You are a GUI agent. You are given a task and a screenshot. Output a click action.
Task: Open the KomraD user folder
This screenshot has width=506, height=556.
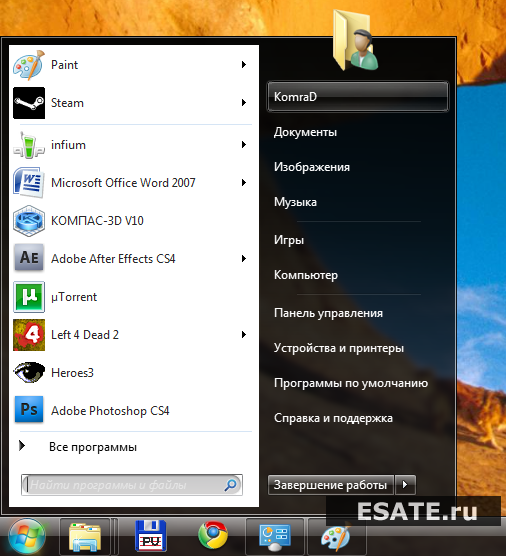pos(358,97)
